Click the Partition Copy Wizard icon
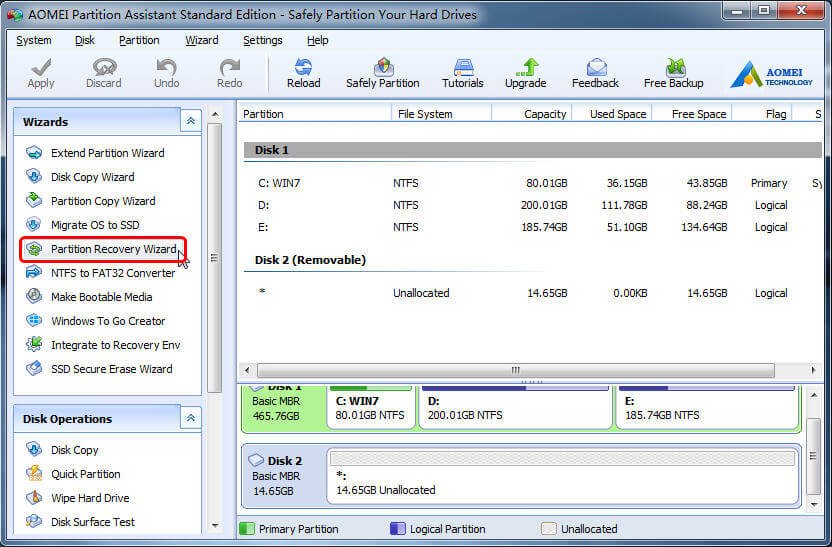The image size is (832, 547). (34, 201)
